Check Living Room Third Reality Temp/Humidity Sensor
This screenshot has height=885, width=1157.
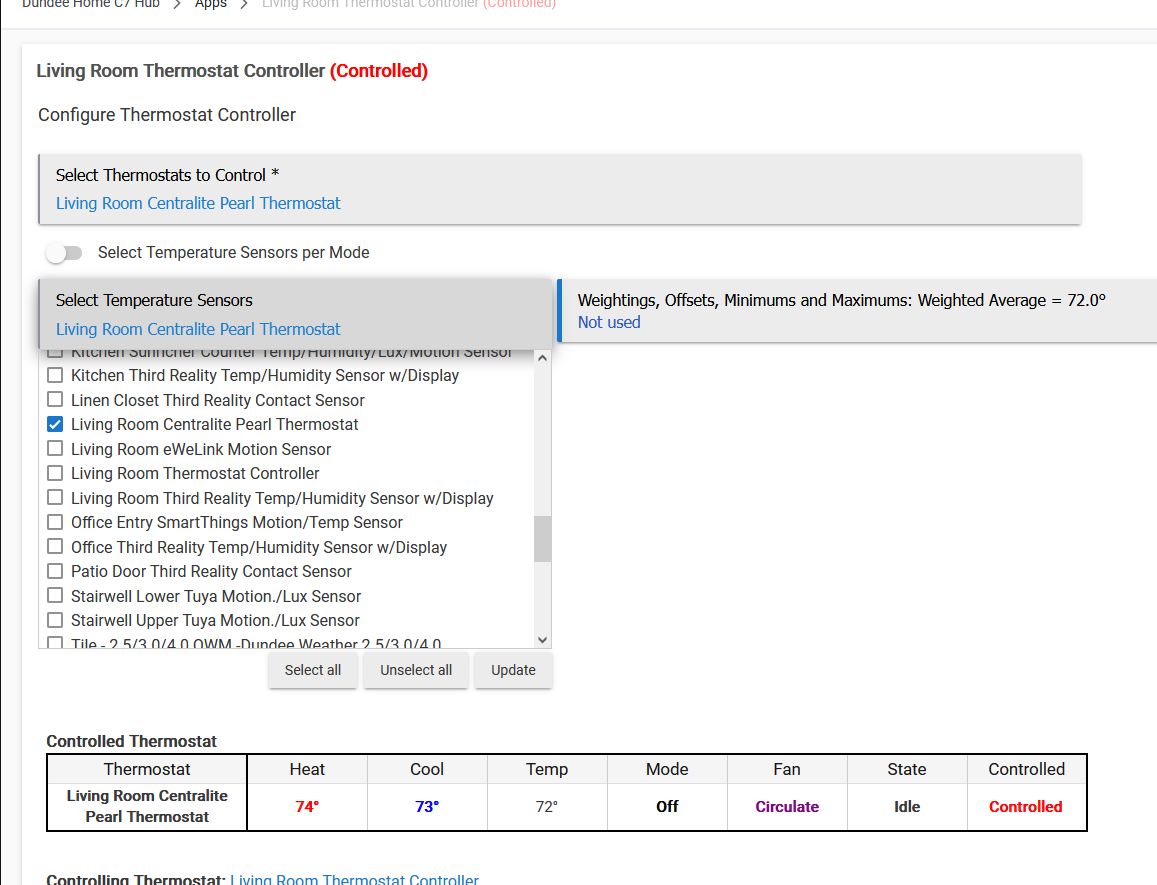click(x=55, y=497)
